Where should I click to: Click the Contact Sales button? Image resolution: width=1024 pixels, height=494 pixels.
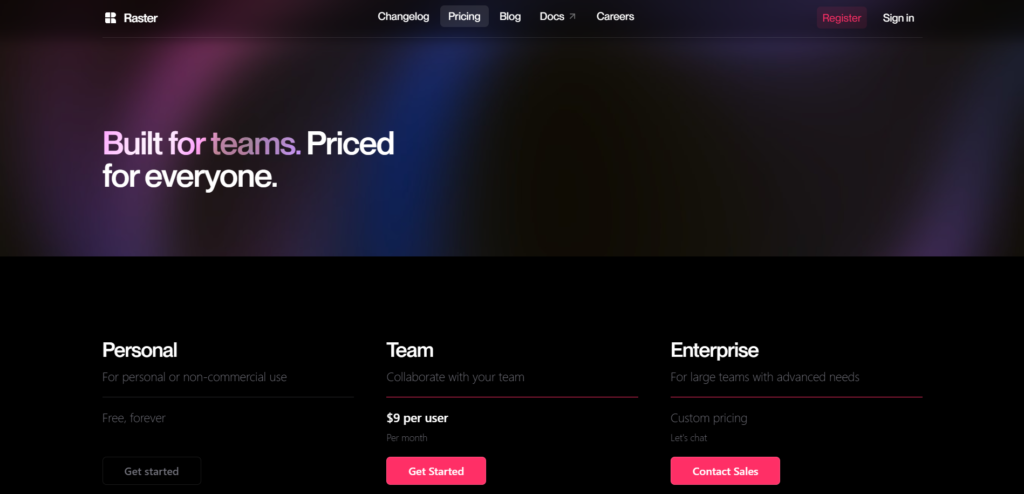pyautogui.click(x=725, y=471)
